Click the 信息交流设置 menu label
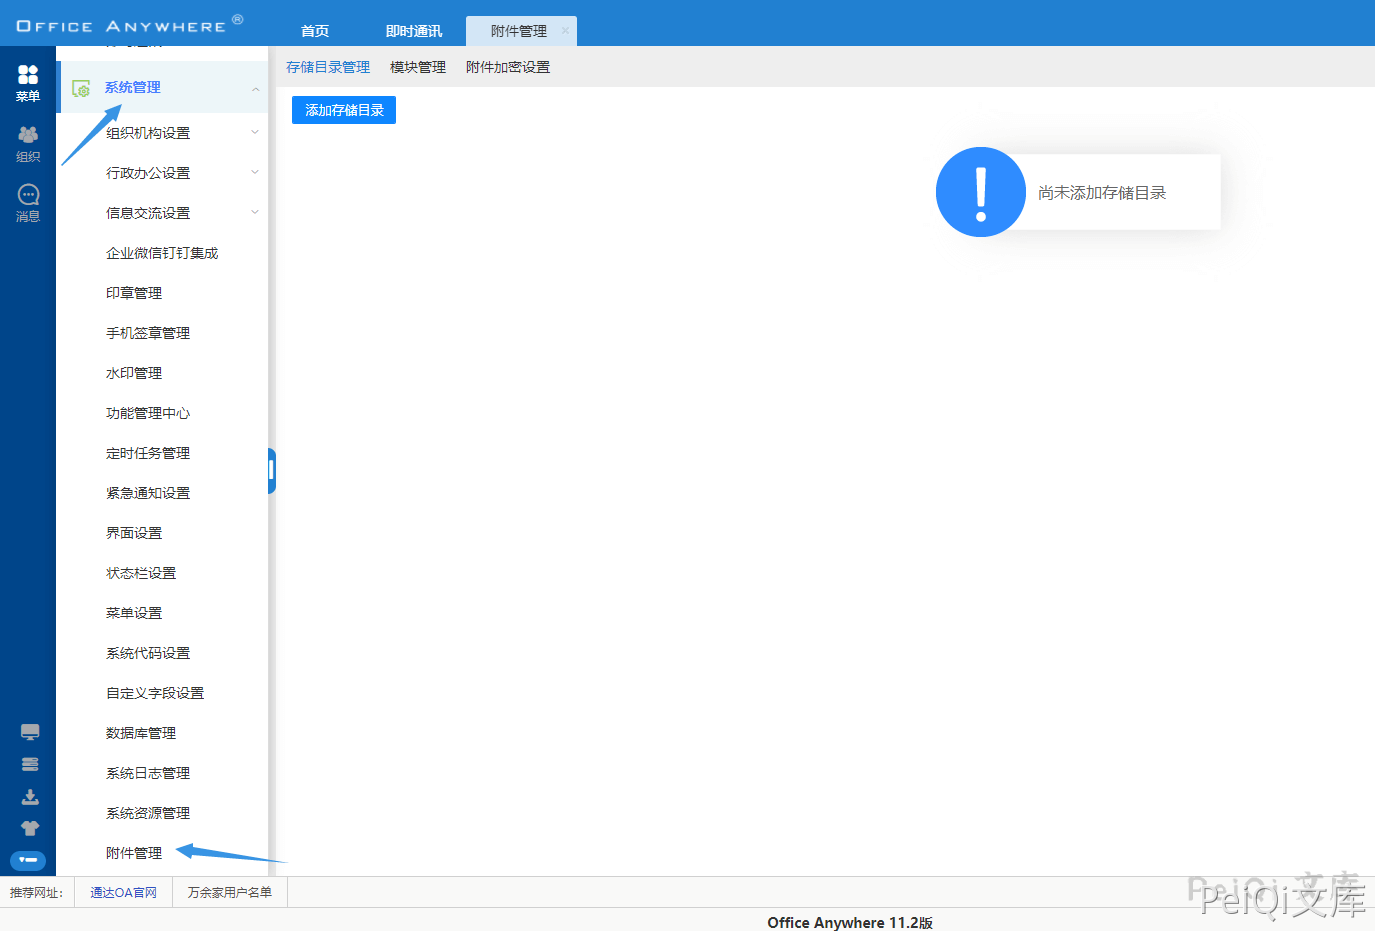The height and width of the screenshot is (931, 1375). pyautogui.click(x=148, y=213)
